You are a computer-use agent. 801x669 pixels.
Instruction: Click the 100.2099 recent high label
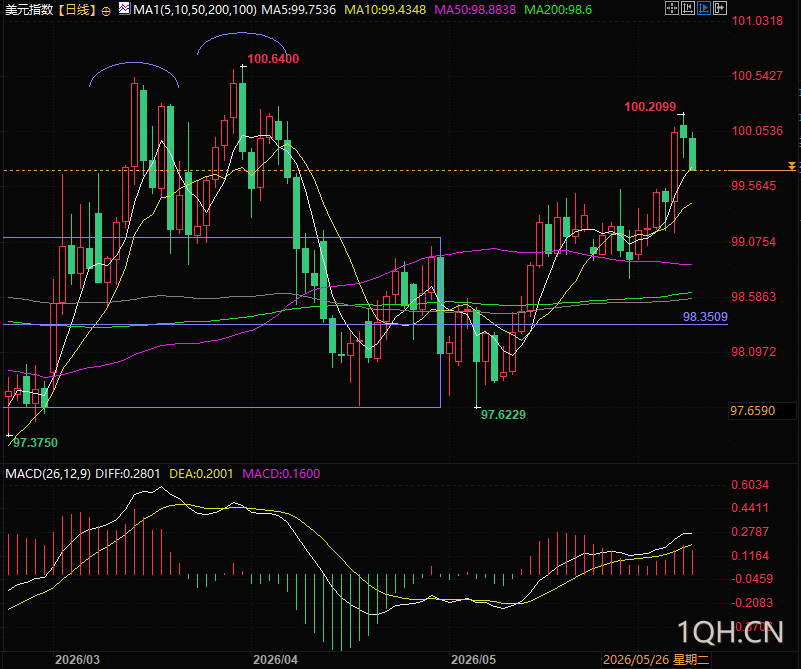[x=650, y=107]
